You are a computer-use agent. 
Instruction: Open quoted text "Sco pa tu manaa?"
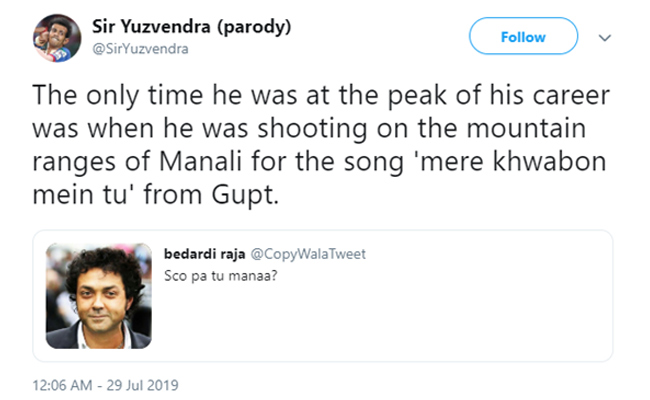tap(221, 276)
